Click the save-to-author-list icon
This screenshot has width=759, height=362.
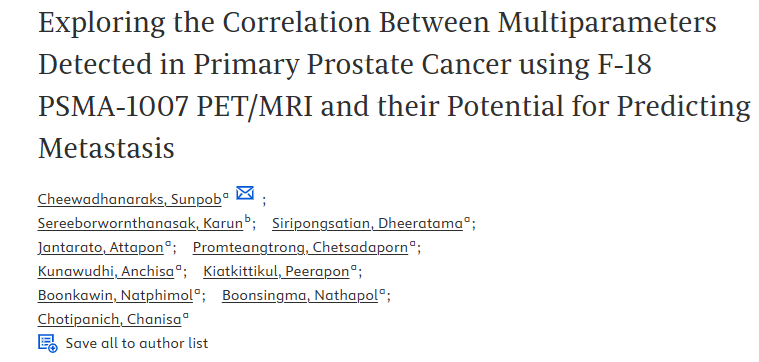pyautogui.click(x=48, y=343)
